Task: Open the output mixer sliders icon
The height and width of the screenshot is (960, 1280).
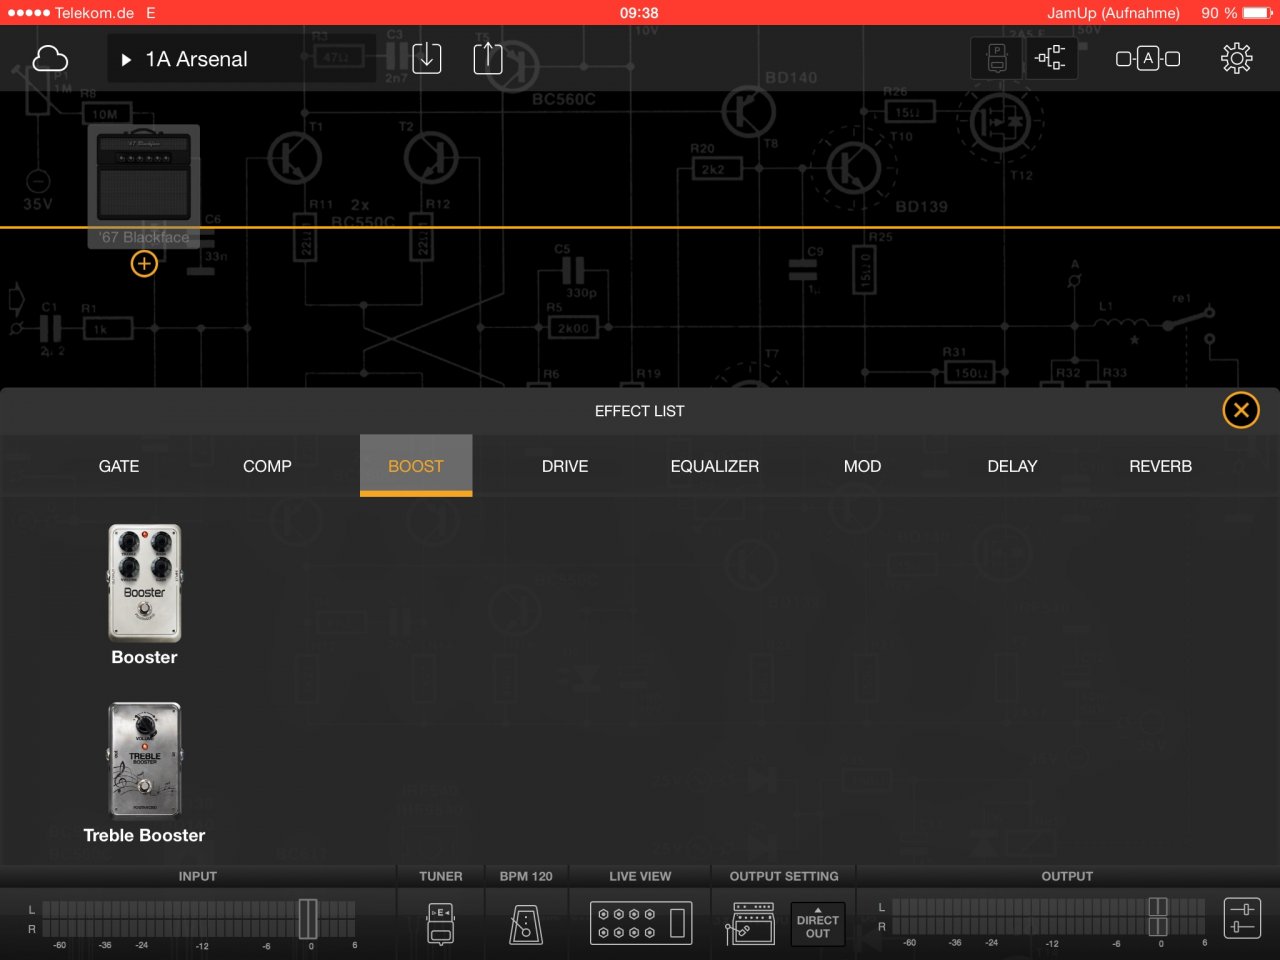Action: pos(1242,919)
